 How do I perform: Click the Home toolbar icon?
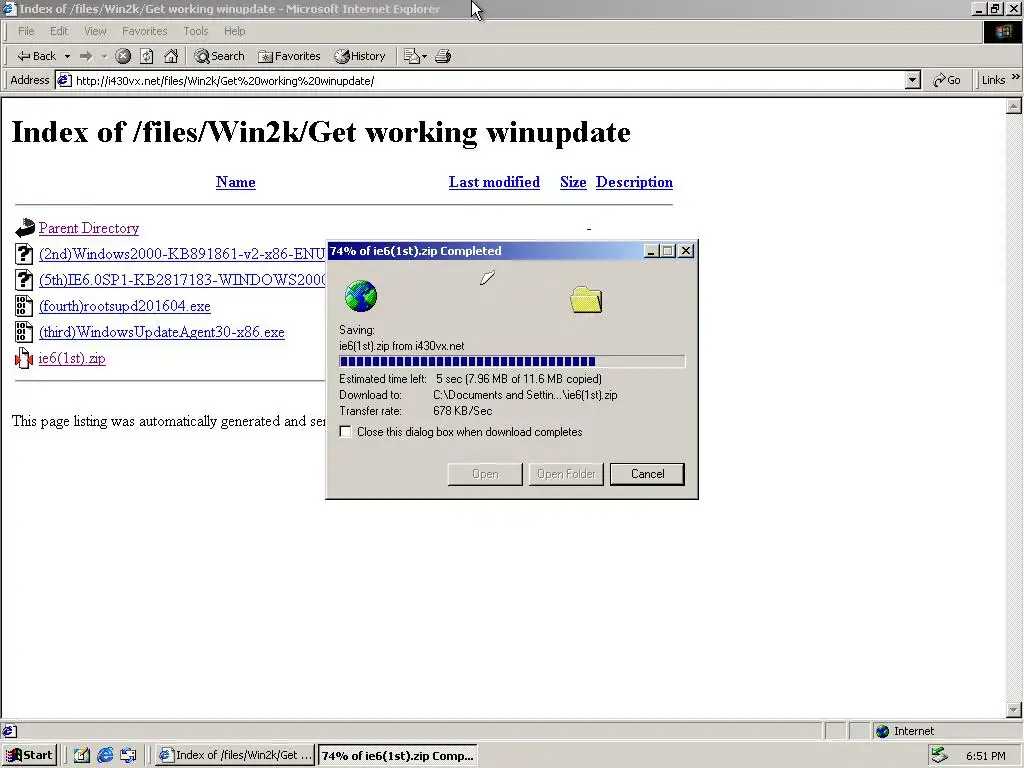(x=171, y=56)
